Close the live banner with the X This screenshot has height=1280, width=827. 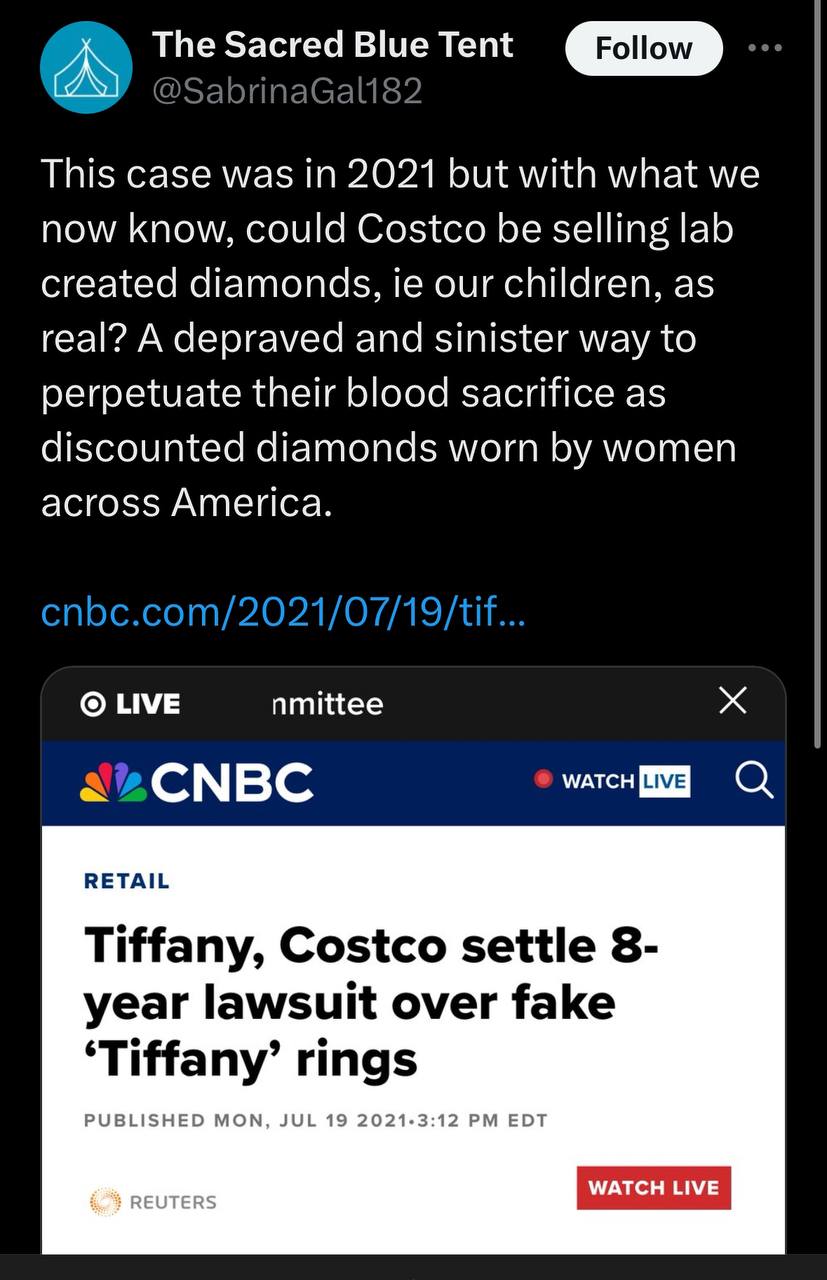coord(733,702)
